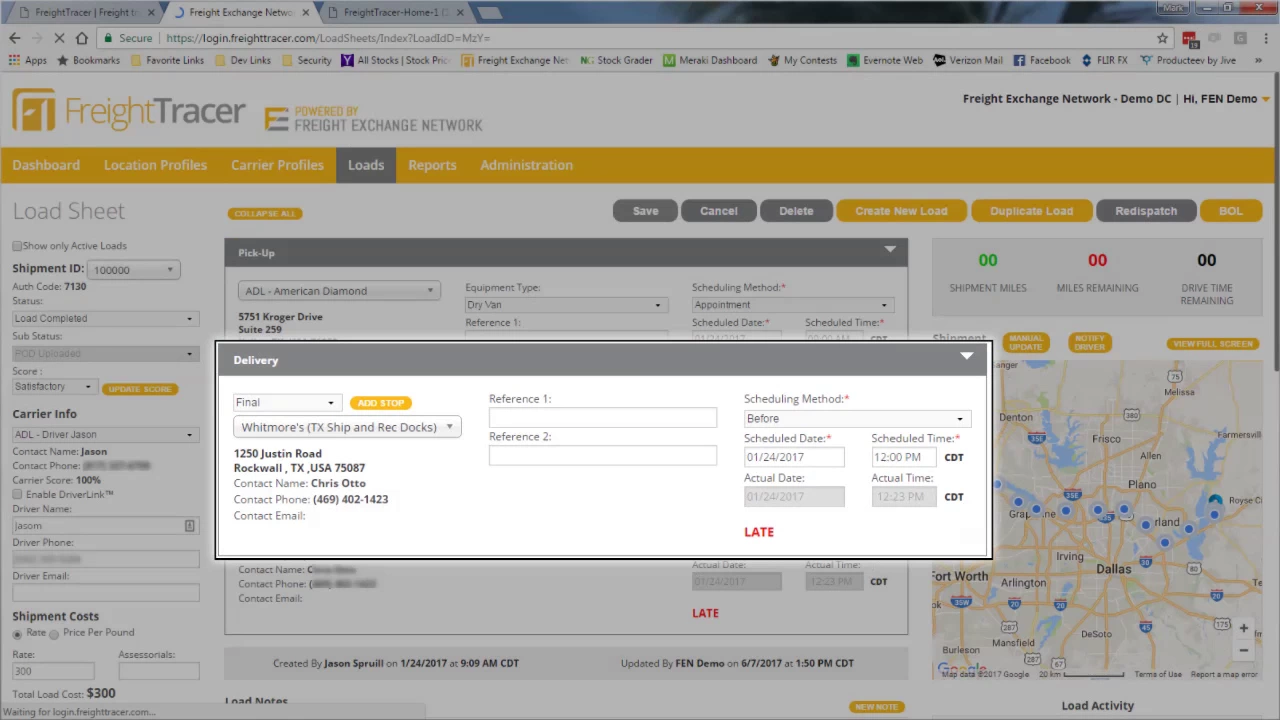Open the FLIR FX bookmark
This screenshot has height=720, width=1280.
[x=1104, y=60]
